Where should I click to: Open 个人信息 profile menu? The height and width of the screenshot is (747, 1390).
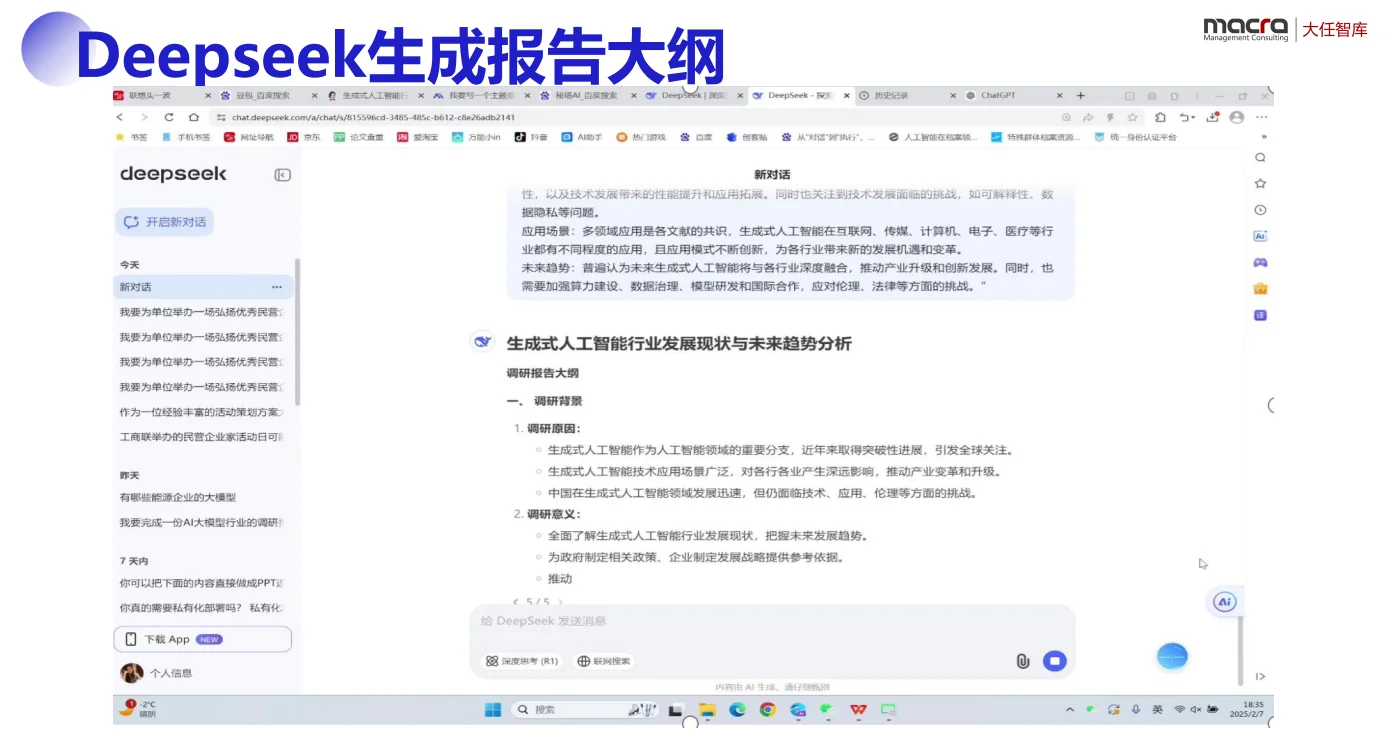(156, 673)
